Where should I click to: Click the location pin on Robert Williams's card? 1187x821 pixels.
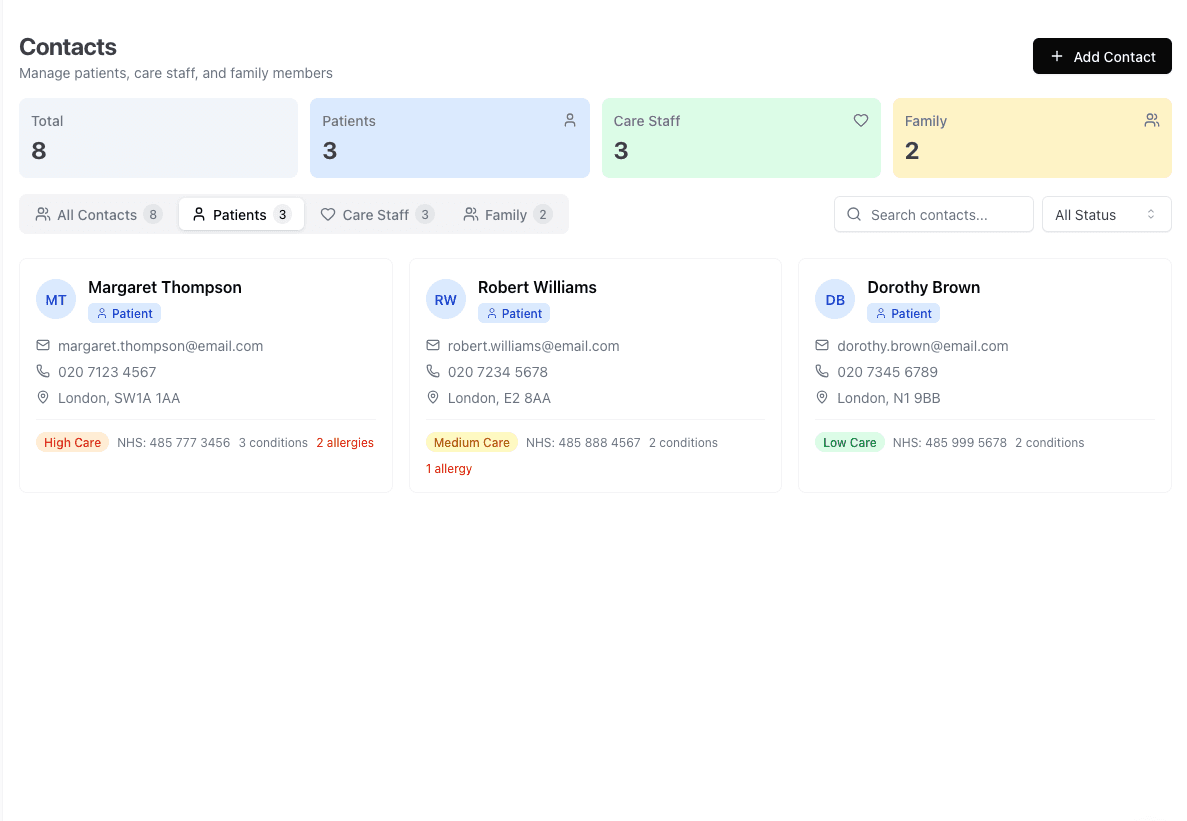pyautogui.click(x=432, y=397)
